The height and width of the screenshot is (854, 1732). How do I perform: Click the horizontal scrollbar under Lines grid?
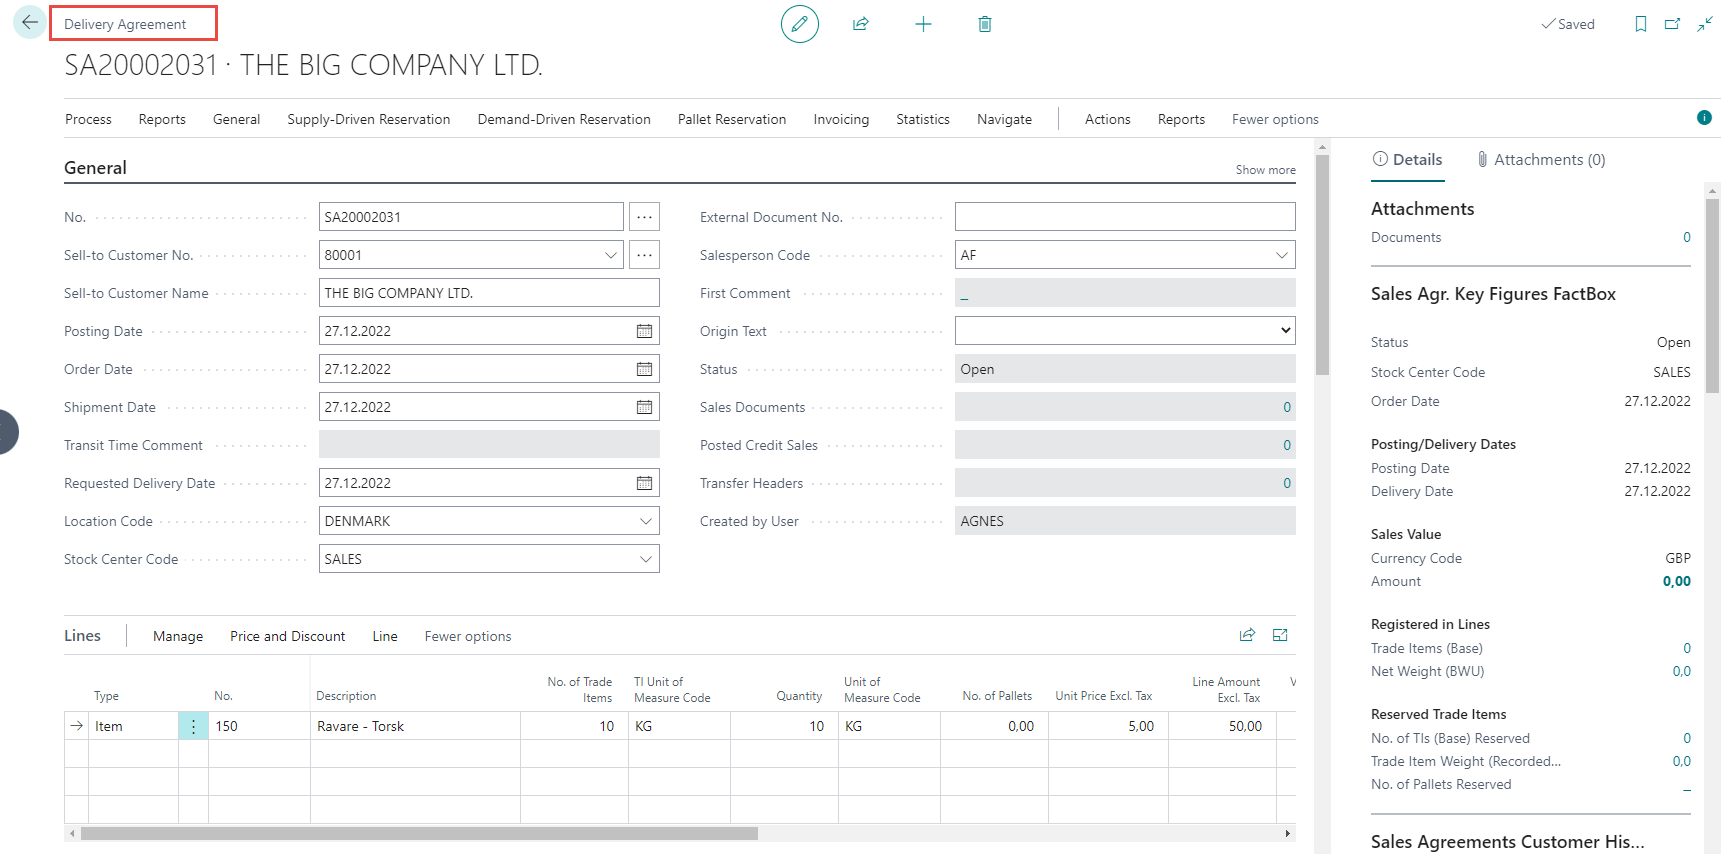pyautogui.click(x=420, y=833)
